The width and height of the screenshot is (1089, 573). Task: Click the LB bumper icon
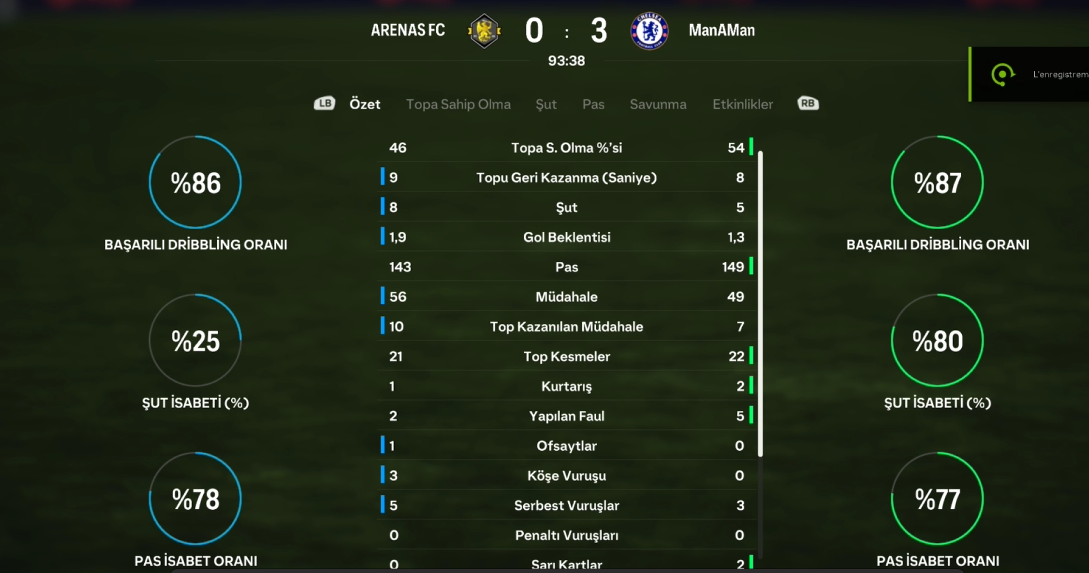(324, 103)
